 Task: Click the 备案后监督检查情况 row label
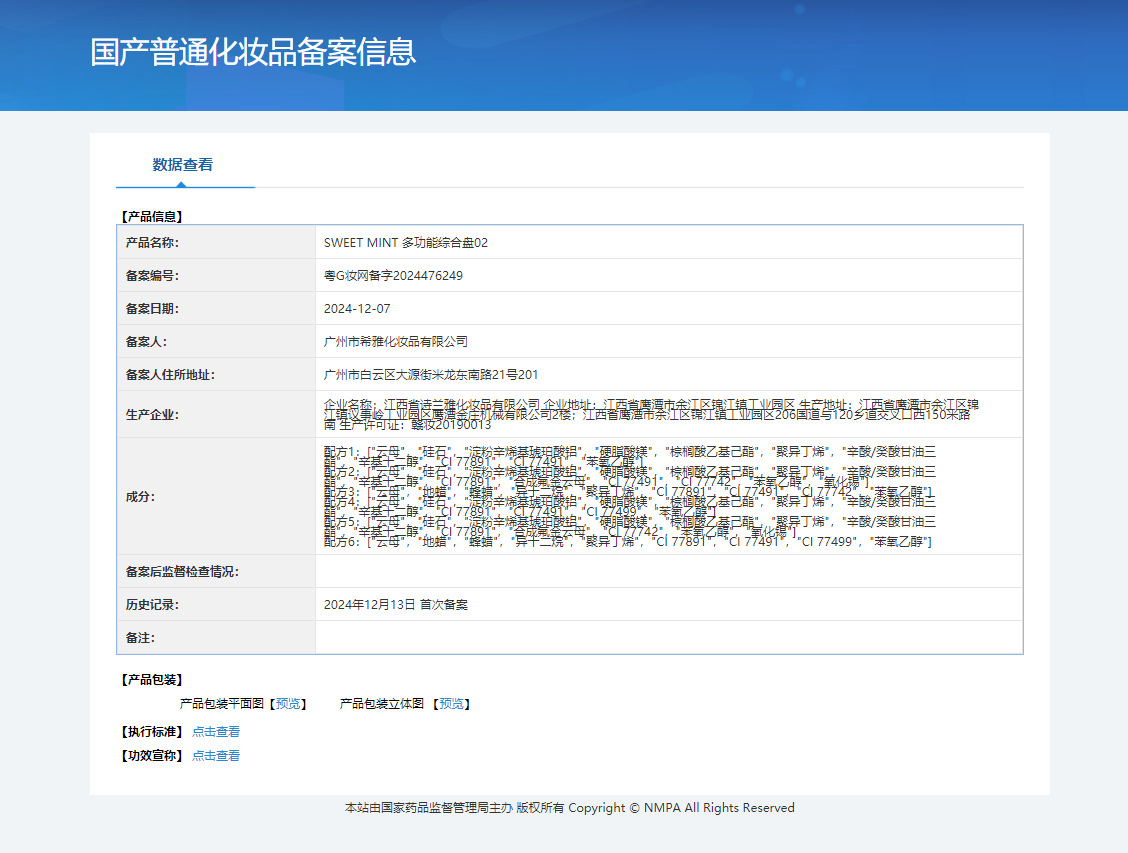[182, 572]
